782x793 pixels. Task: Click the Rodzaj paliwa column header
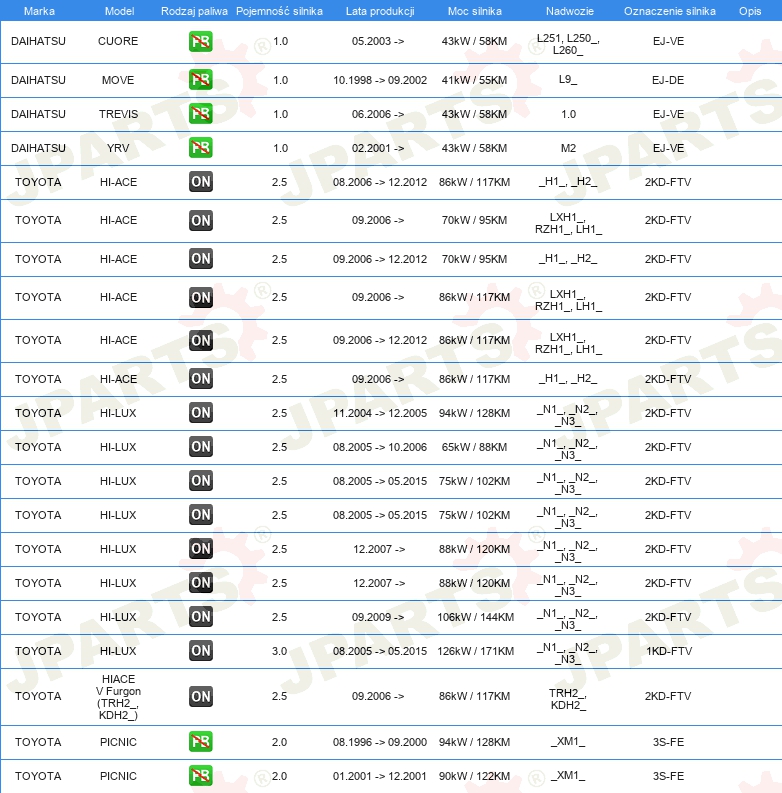[194, 11]
